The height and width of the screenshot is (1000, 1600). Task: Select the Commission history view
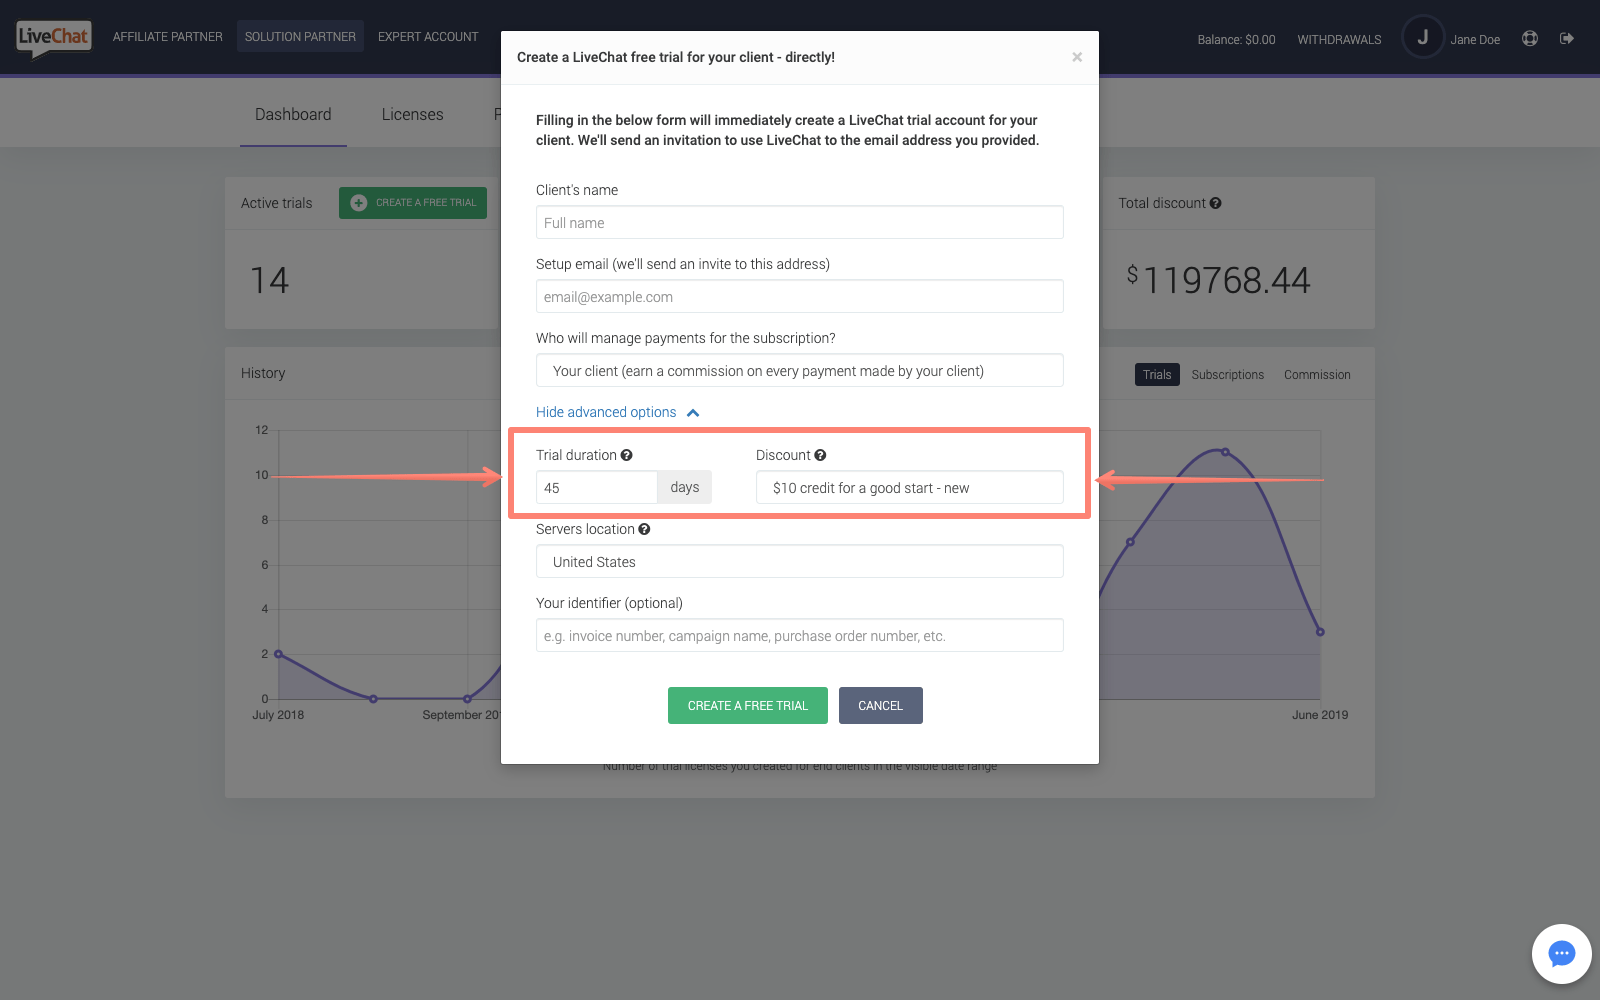coord(1317,374)
